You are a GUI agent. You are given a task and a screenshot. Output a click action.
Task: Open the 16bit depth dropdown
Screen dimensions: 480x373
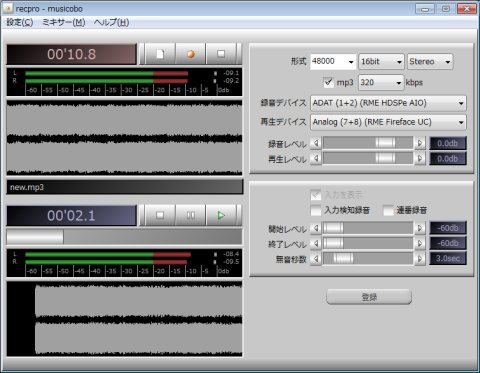coord(381,62)
